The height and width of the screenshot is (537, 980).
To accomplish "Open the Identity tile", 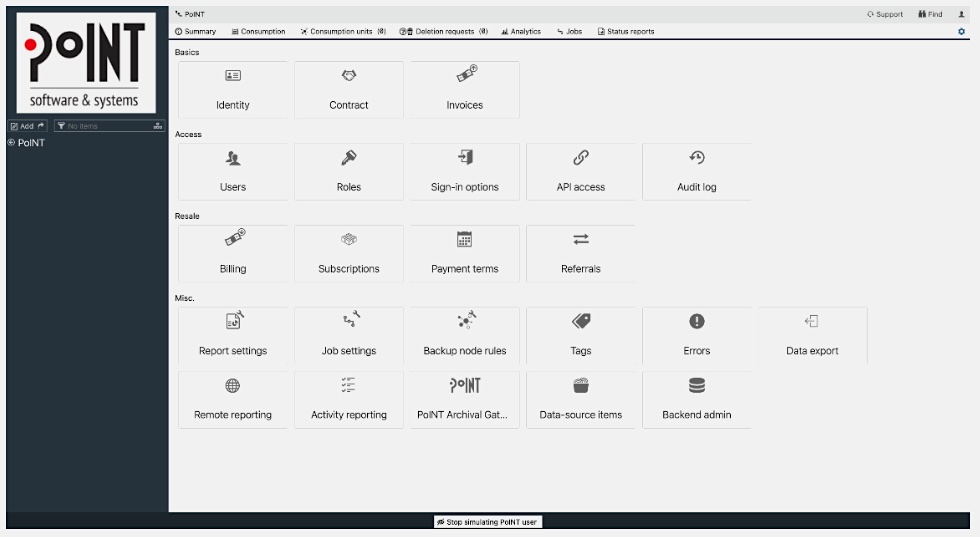I will coord(232,89).
